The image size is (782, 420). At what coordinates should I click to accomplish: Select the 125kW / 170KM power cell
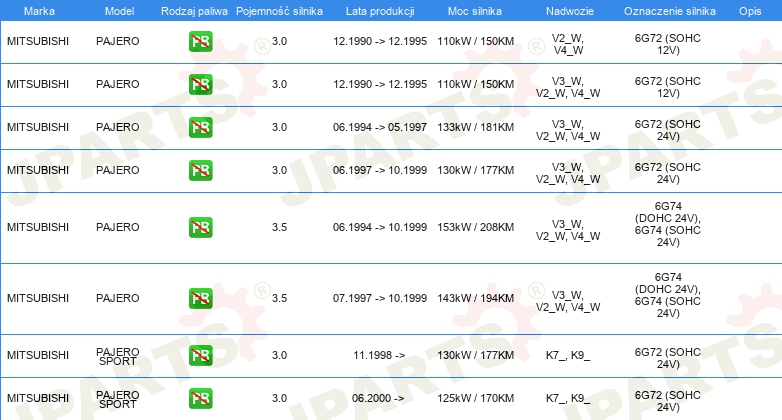[476, 398]
